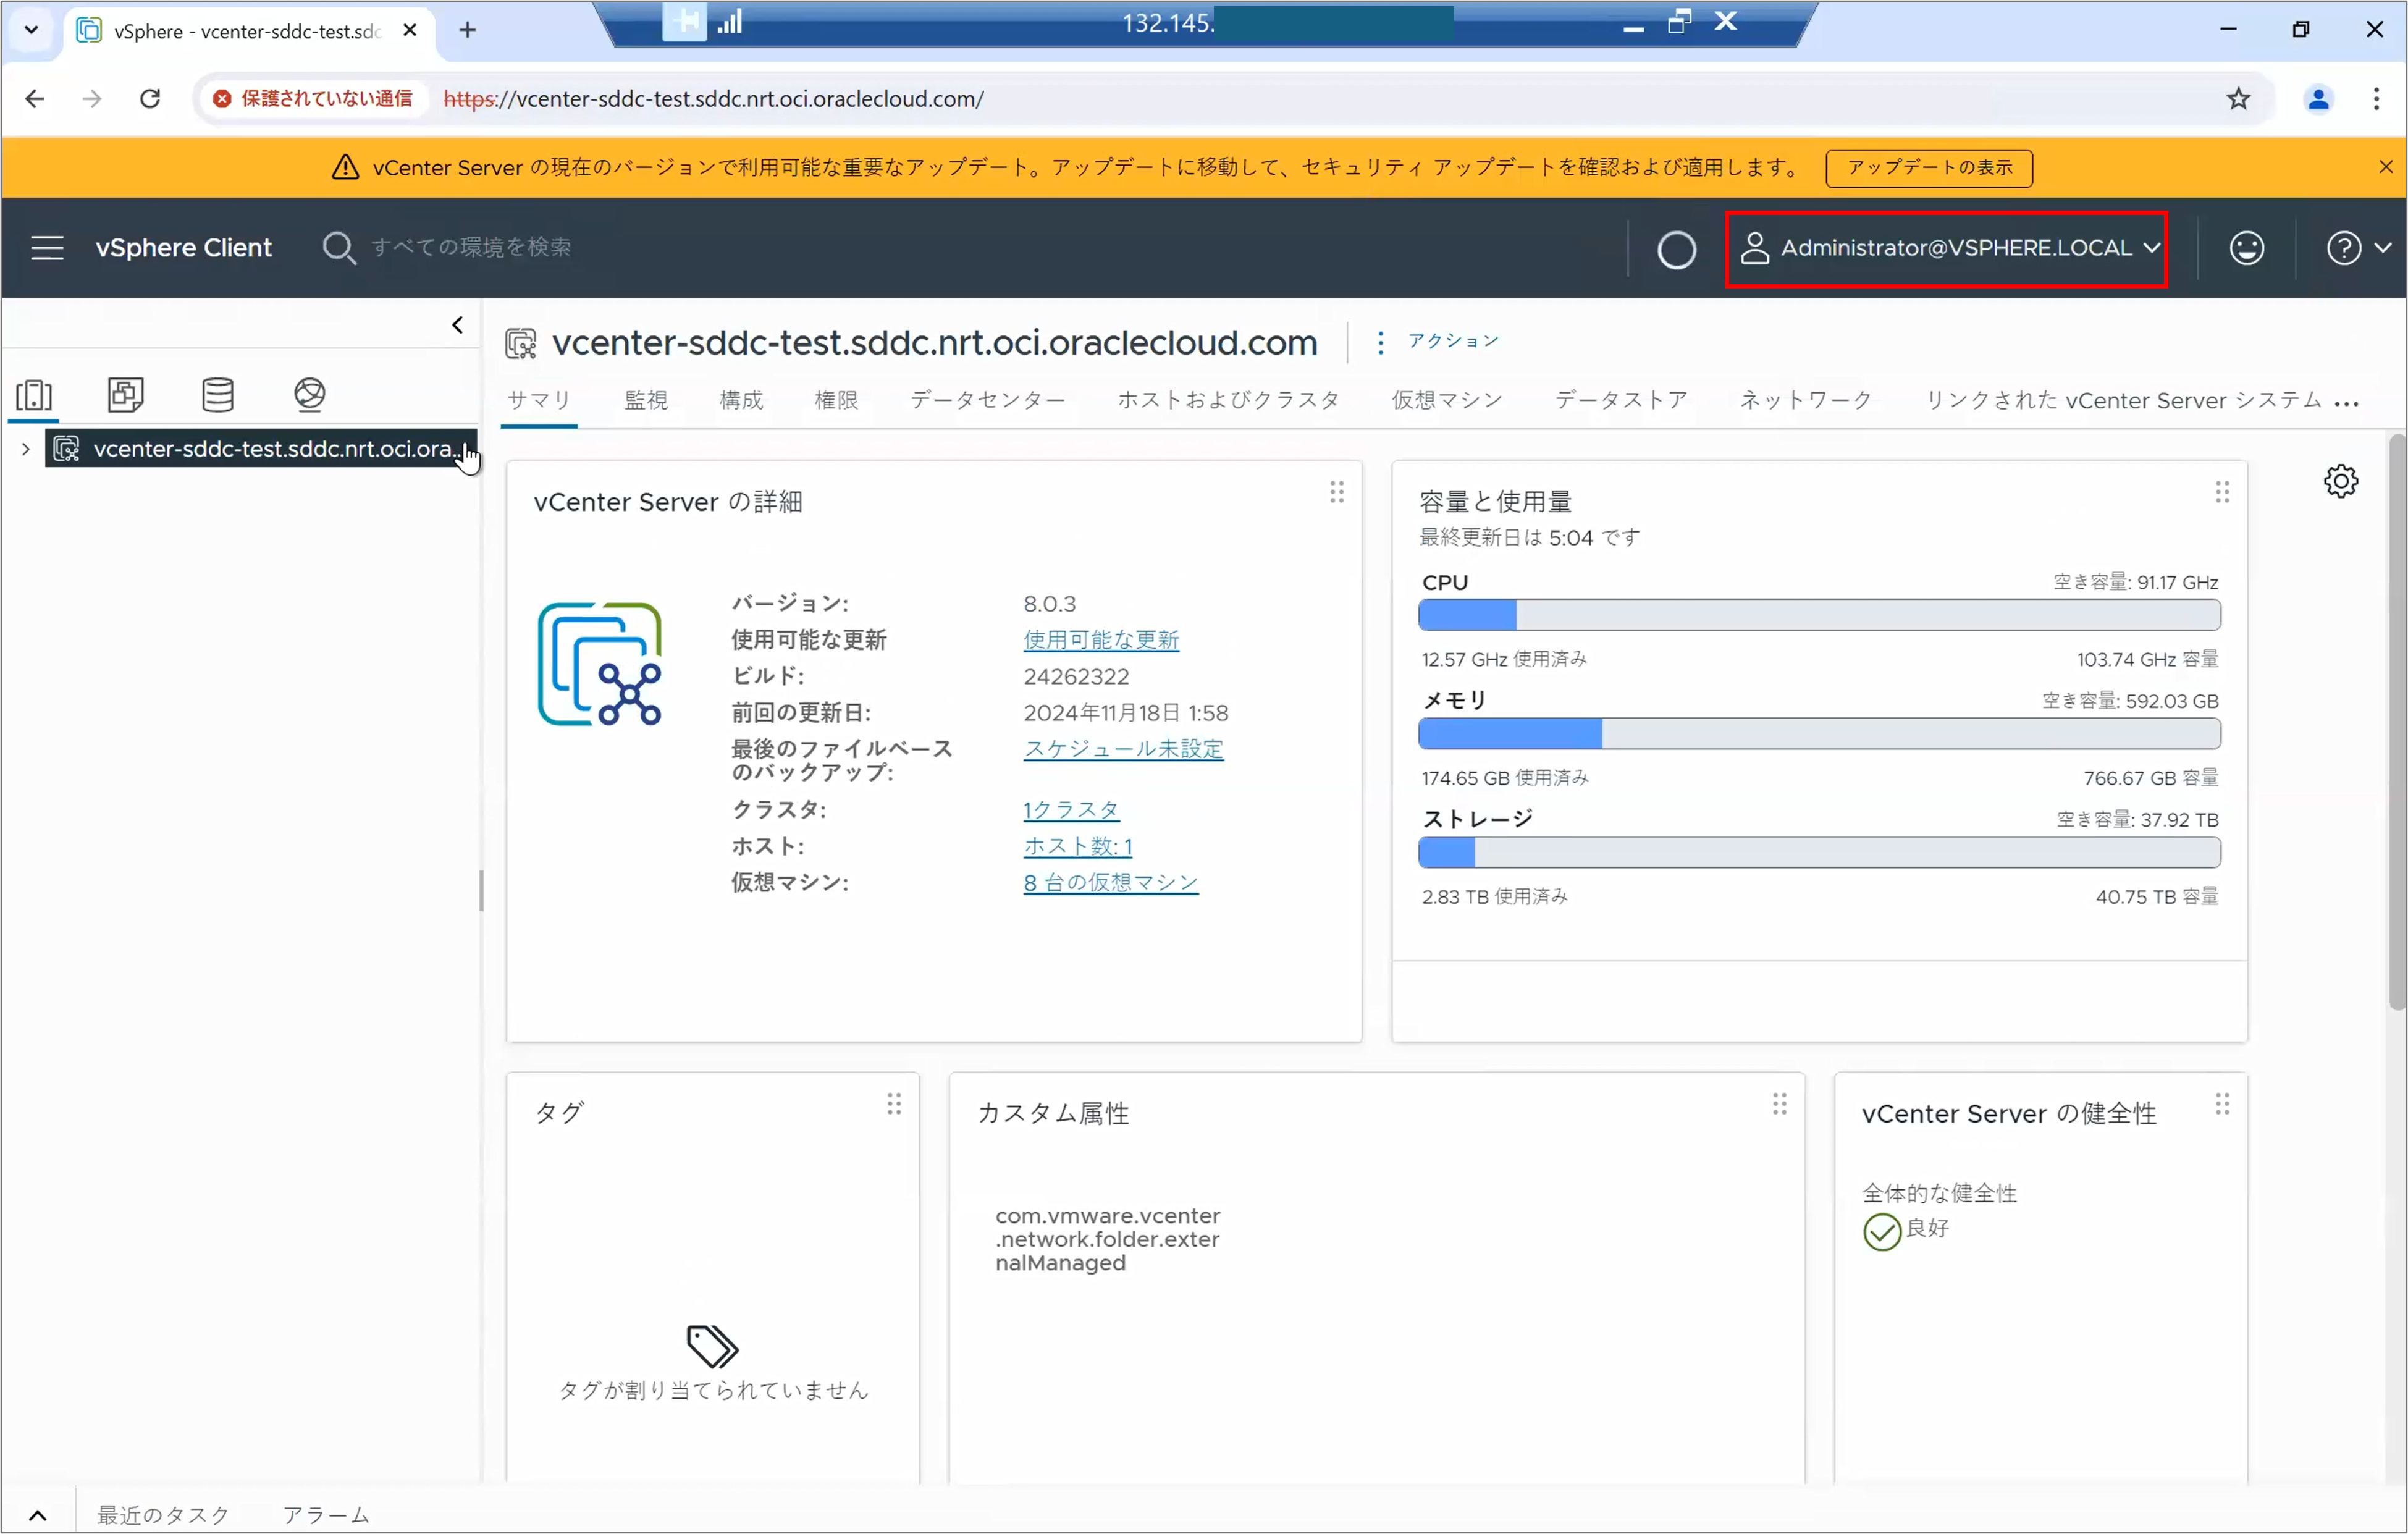The image size is (2408, 1534).
Task: Open the データセンター tab
Action: pyautogui.click(x=987, y=400)
